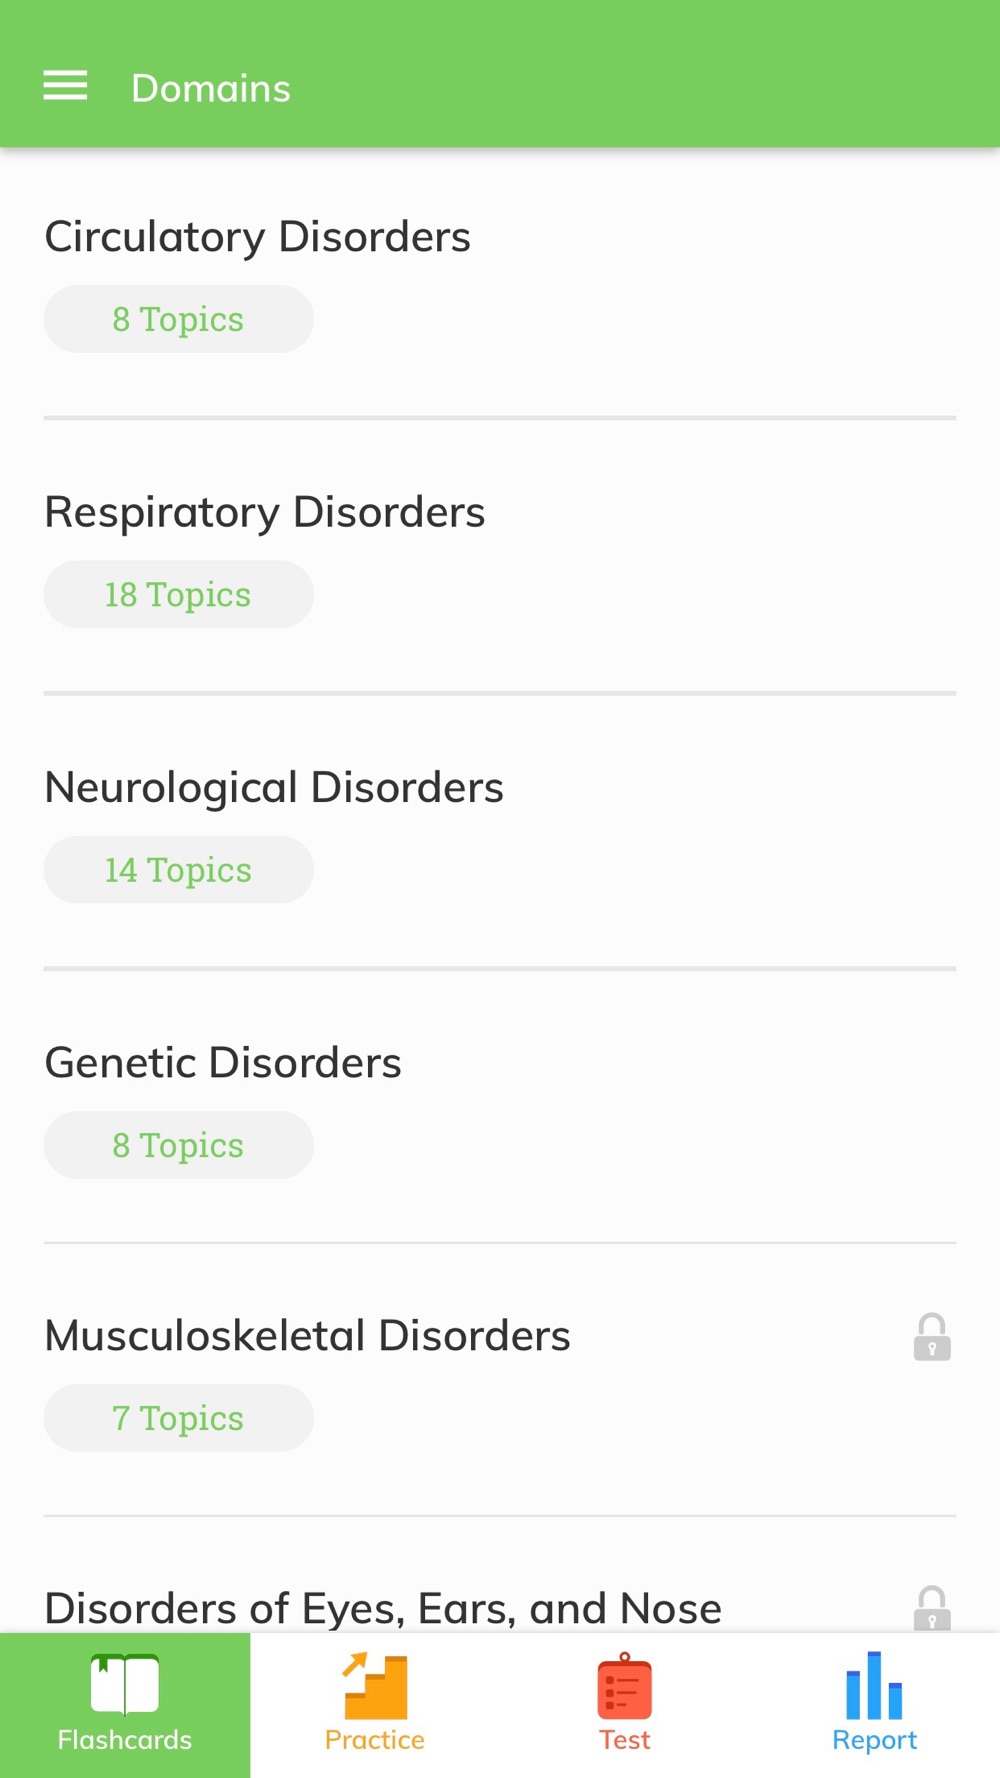The image size is (1000, 1778).
Task: Show the 14 Topics list
Action: (x=178, y=870)
